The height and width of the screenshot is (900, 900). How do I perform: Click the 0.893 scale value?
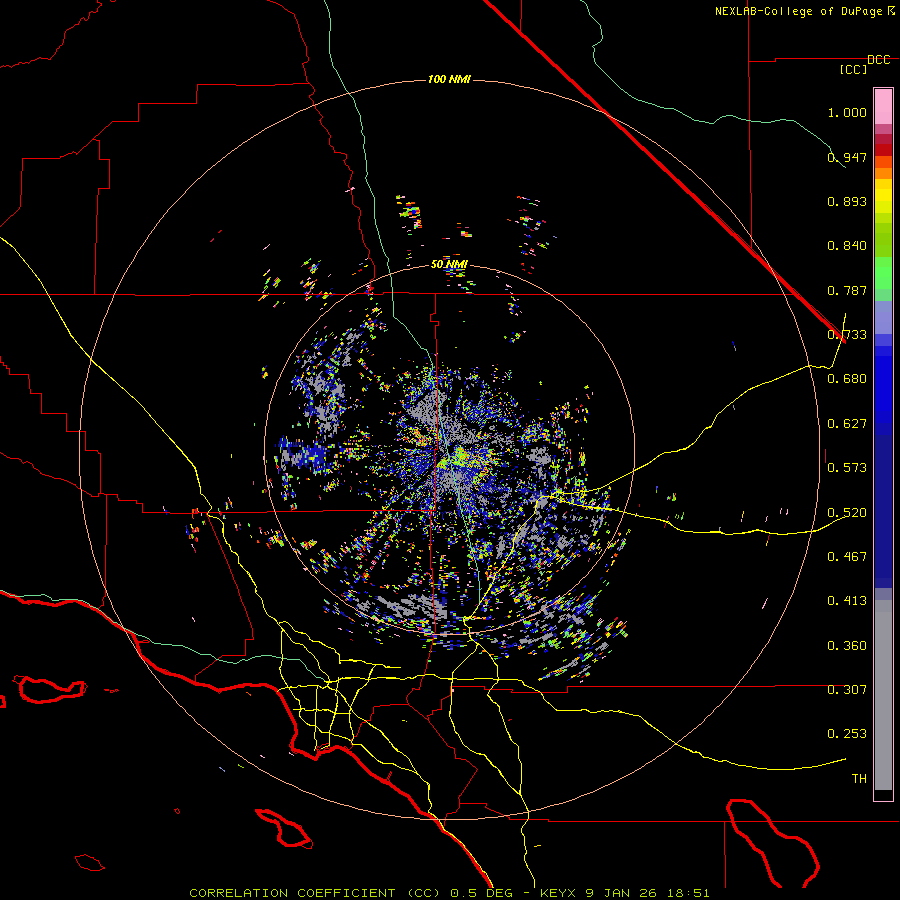point(847,201)
